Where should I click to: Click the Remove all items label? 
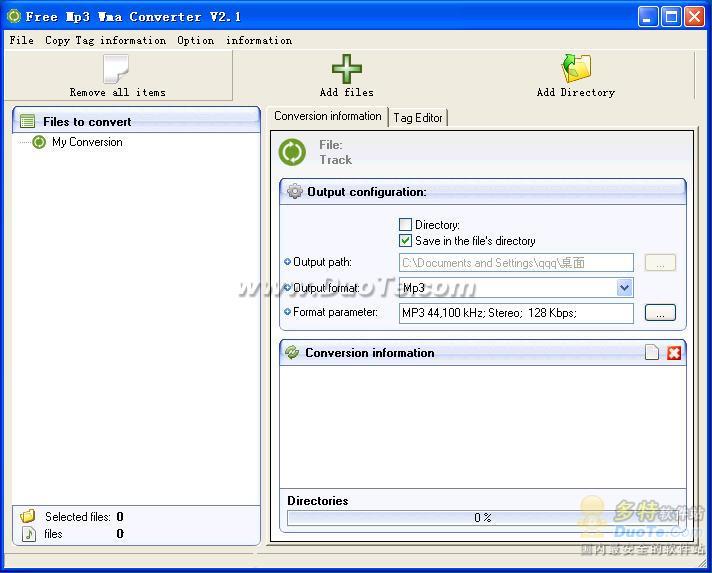[x=118, y=92]
